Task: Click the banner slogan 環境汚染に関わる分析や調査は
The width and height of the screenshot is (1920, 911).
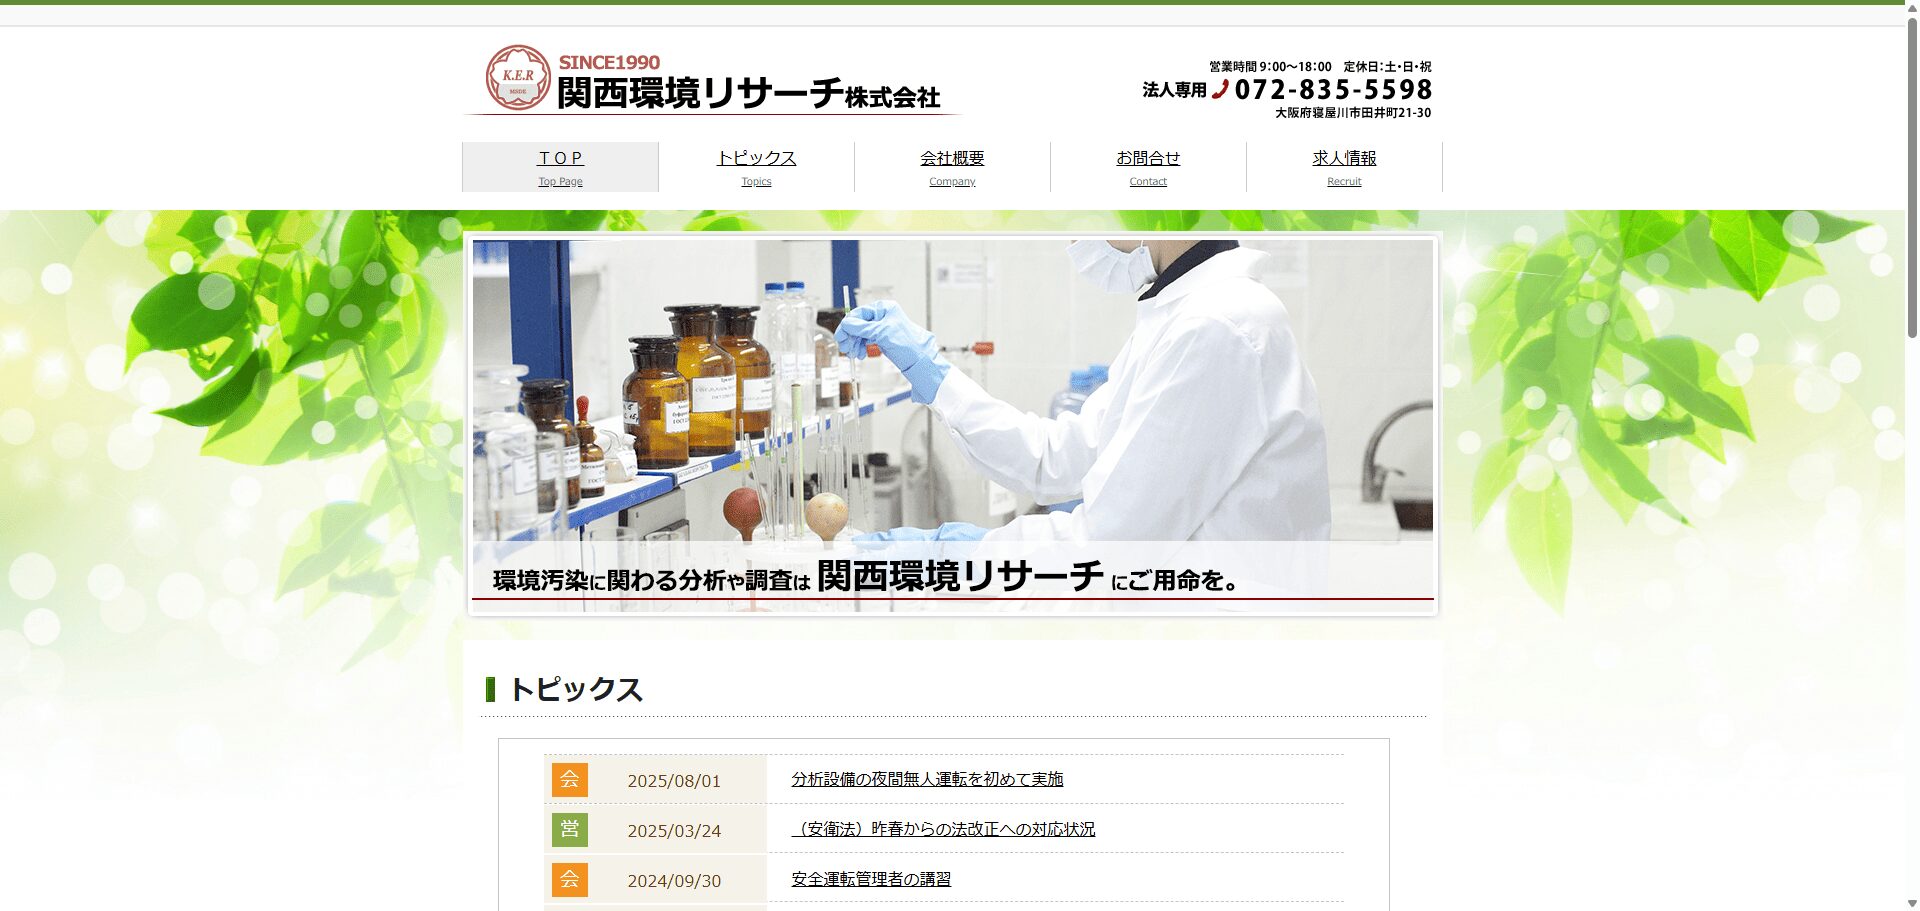Action: point(651,580)
